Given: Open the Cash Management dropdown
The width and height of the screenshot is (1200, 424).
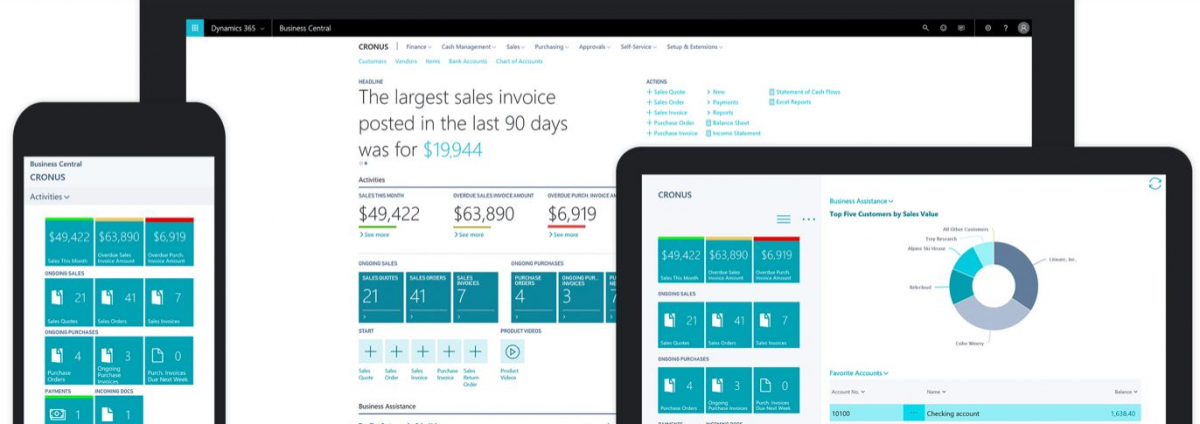Looking at the screenshot, I should [x=469, y=47].
